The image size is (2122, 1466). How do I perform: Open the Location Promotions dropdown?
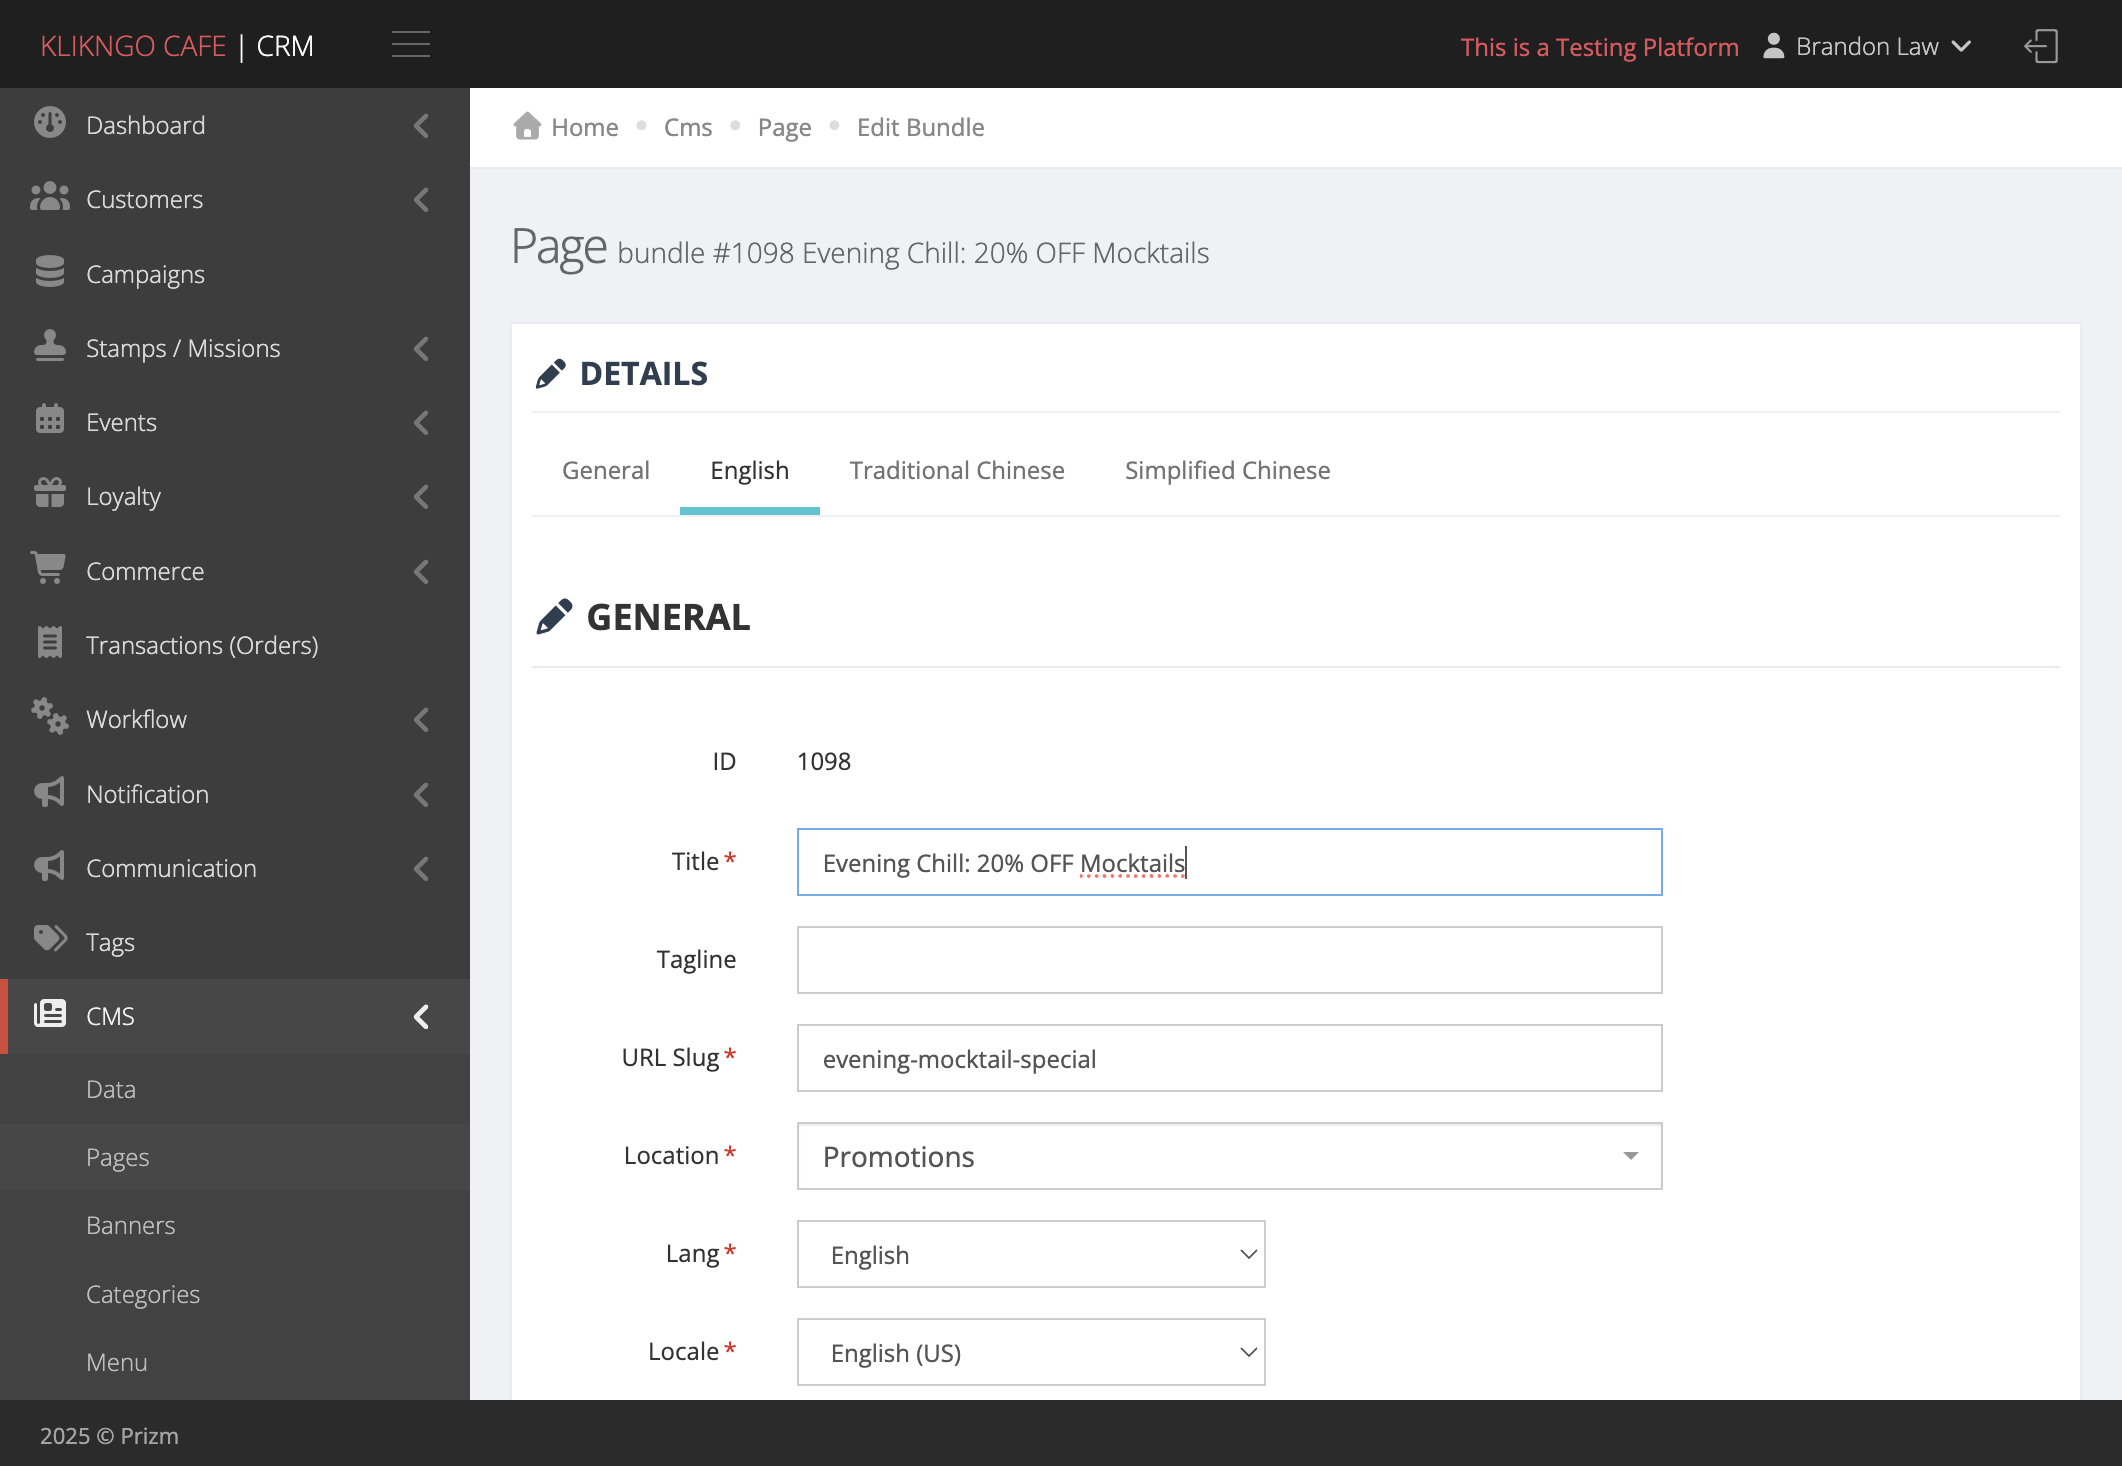point(1229,1156)
